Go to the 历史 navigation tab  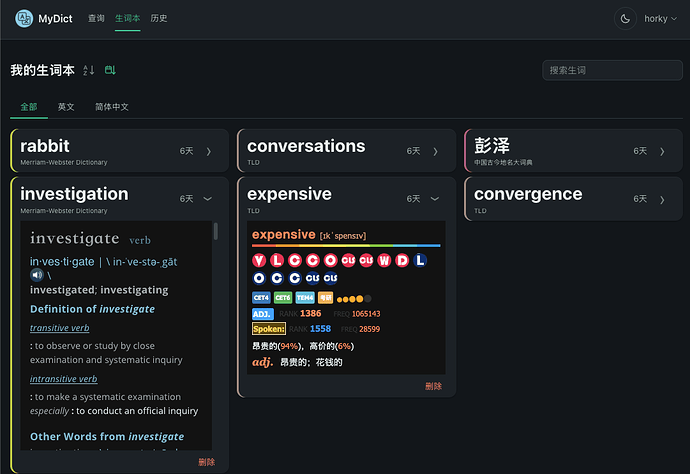point(159,18)
